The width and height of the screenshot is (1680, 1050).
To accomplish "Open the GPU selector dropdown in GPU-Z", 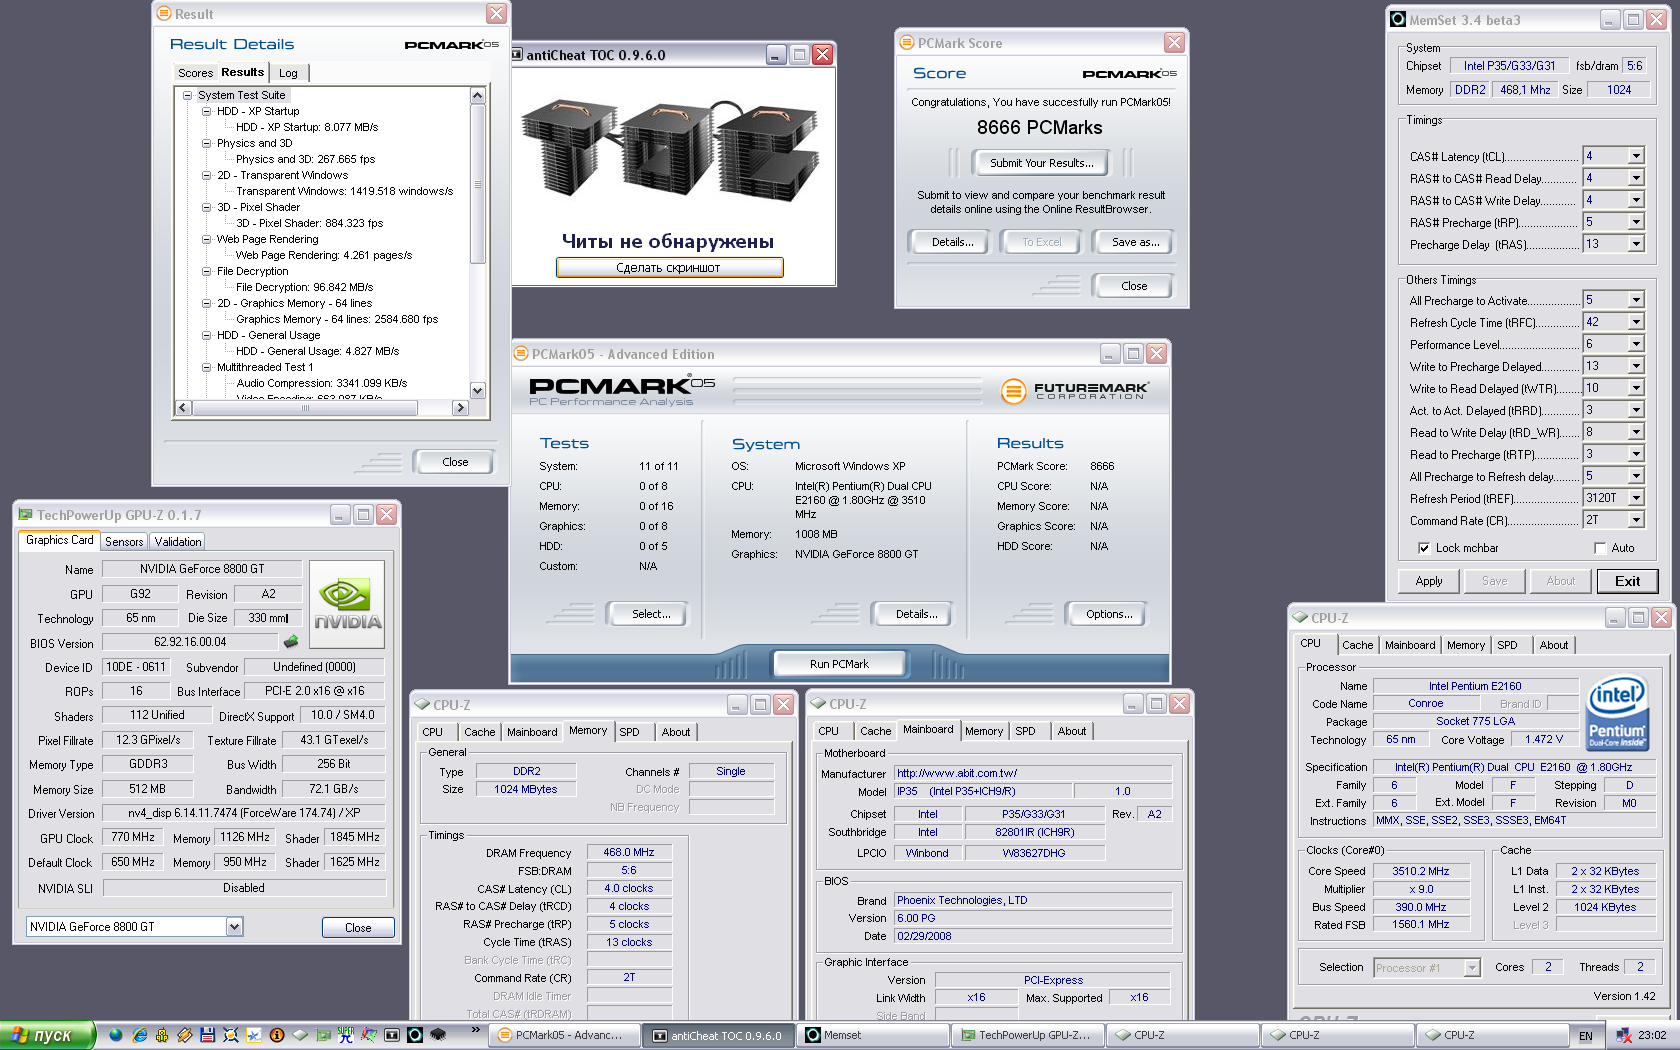I will click(234, 927).
